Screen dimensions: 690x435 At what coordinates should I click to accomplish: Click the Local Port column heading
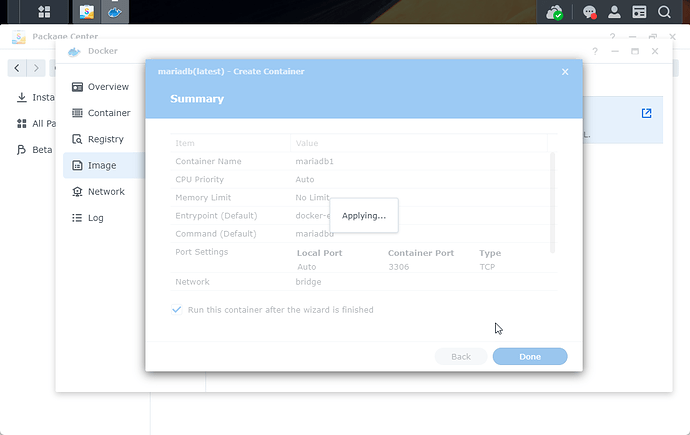[319, 253]
